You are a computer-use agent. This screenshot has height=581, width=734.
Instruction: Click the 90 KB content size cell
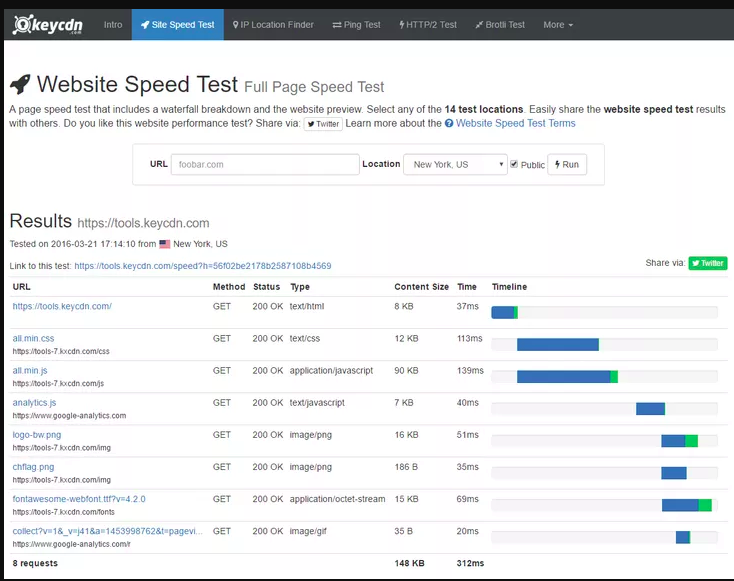click(406, 370)
